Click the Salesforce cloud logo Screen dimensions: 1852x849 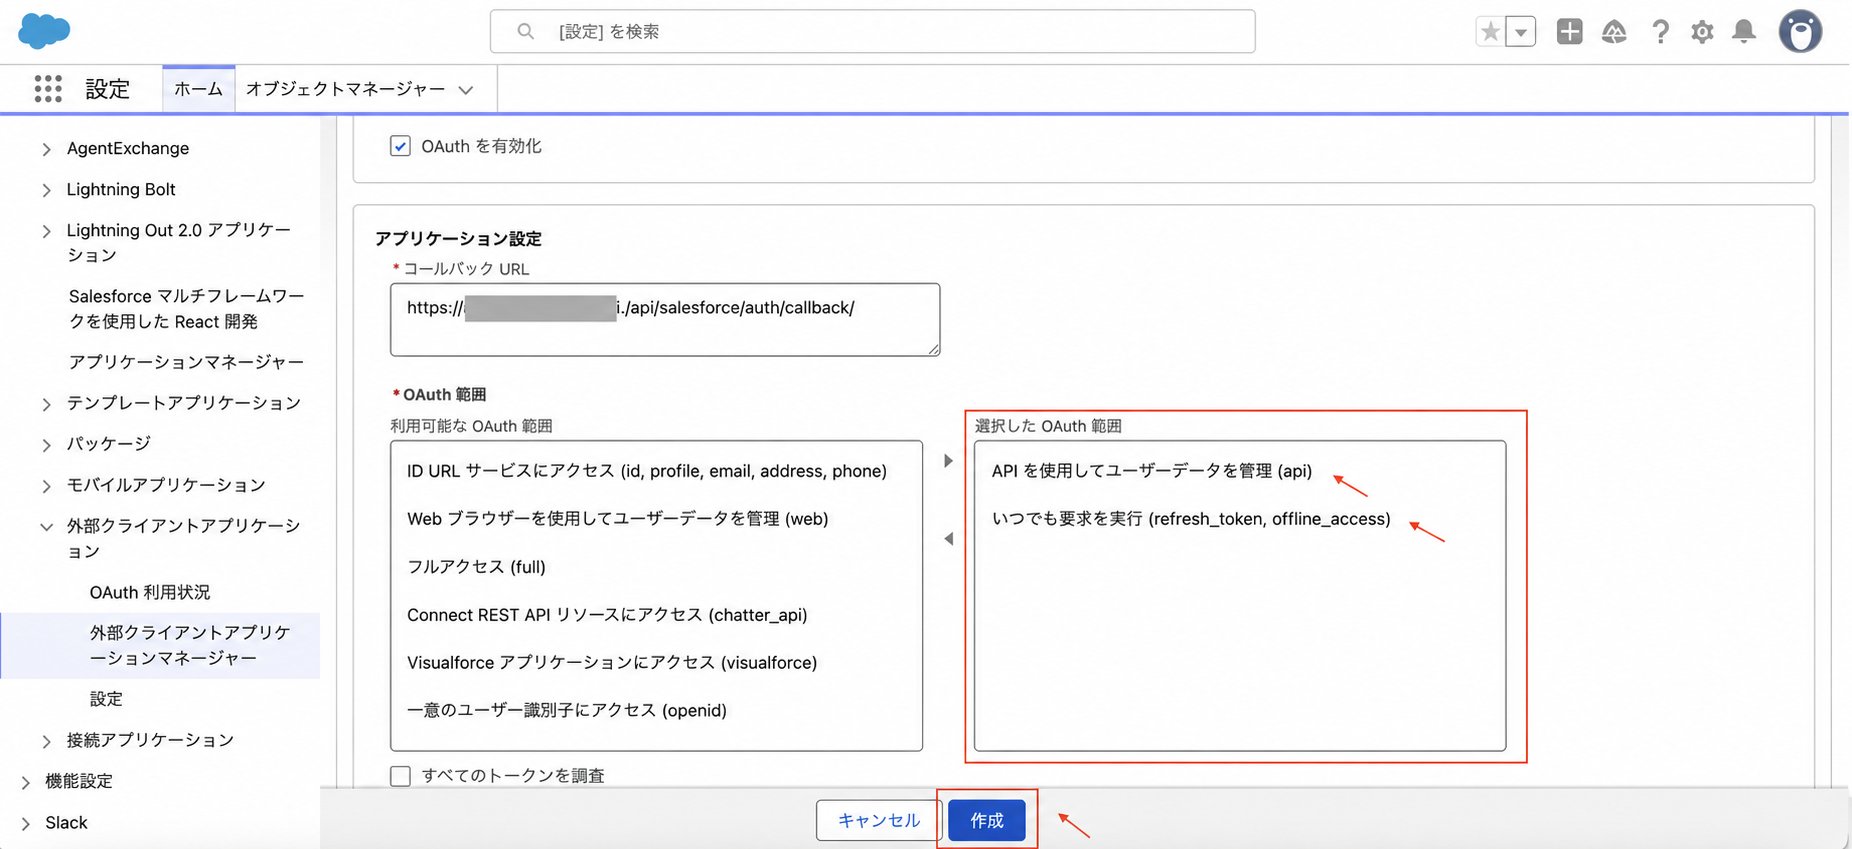point(44,31)
